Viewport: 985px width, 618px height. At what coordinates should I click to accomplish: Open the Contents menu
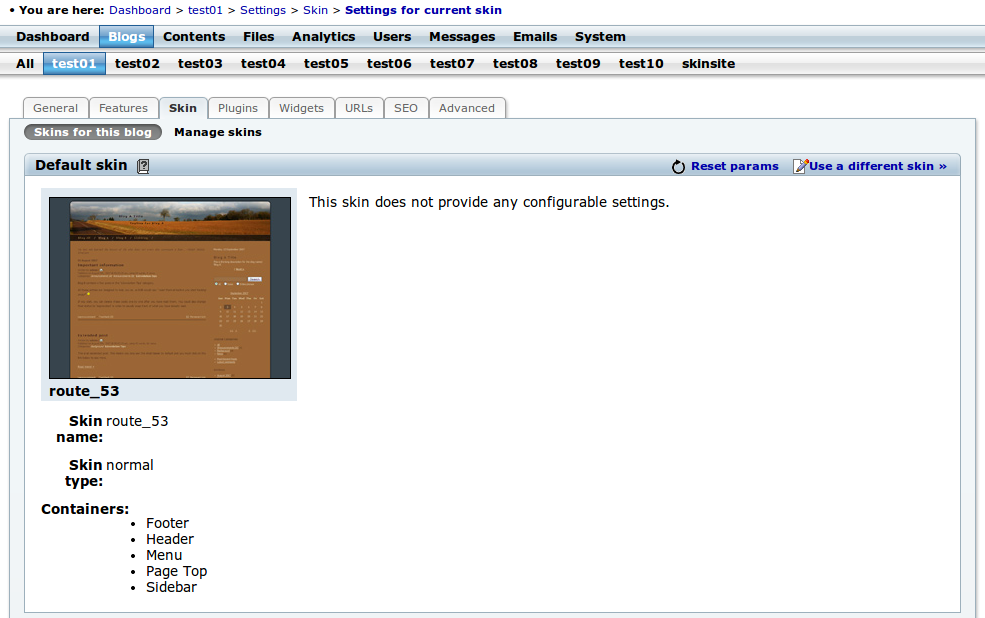pyautogui.click(x=194, y=36)
